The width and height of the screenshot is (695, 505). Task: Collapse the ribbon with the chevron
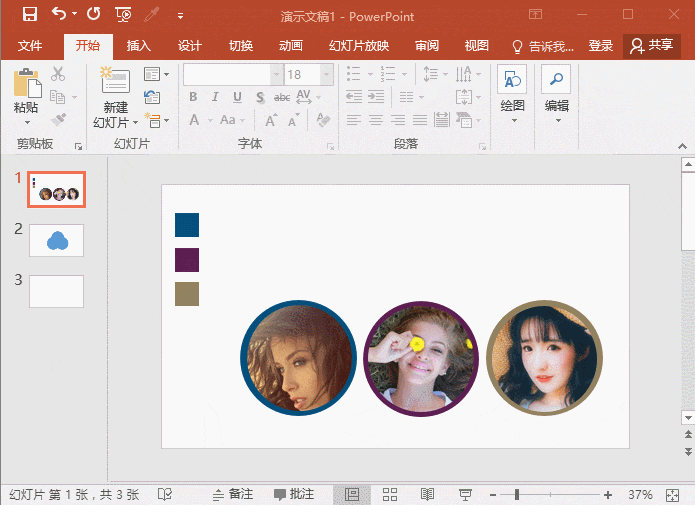pos(681,146)
